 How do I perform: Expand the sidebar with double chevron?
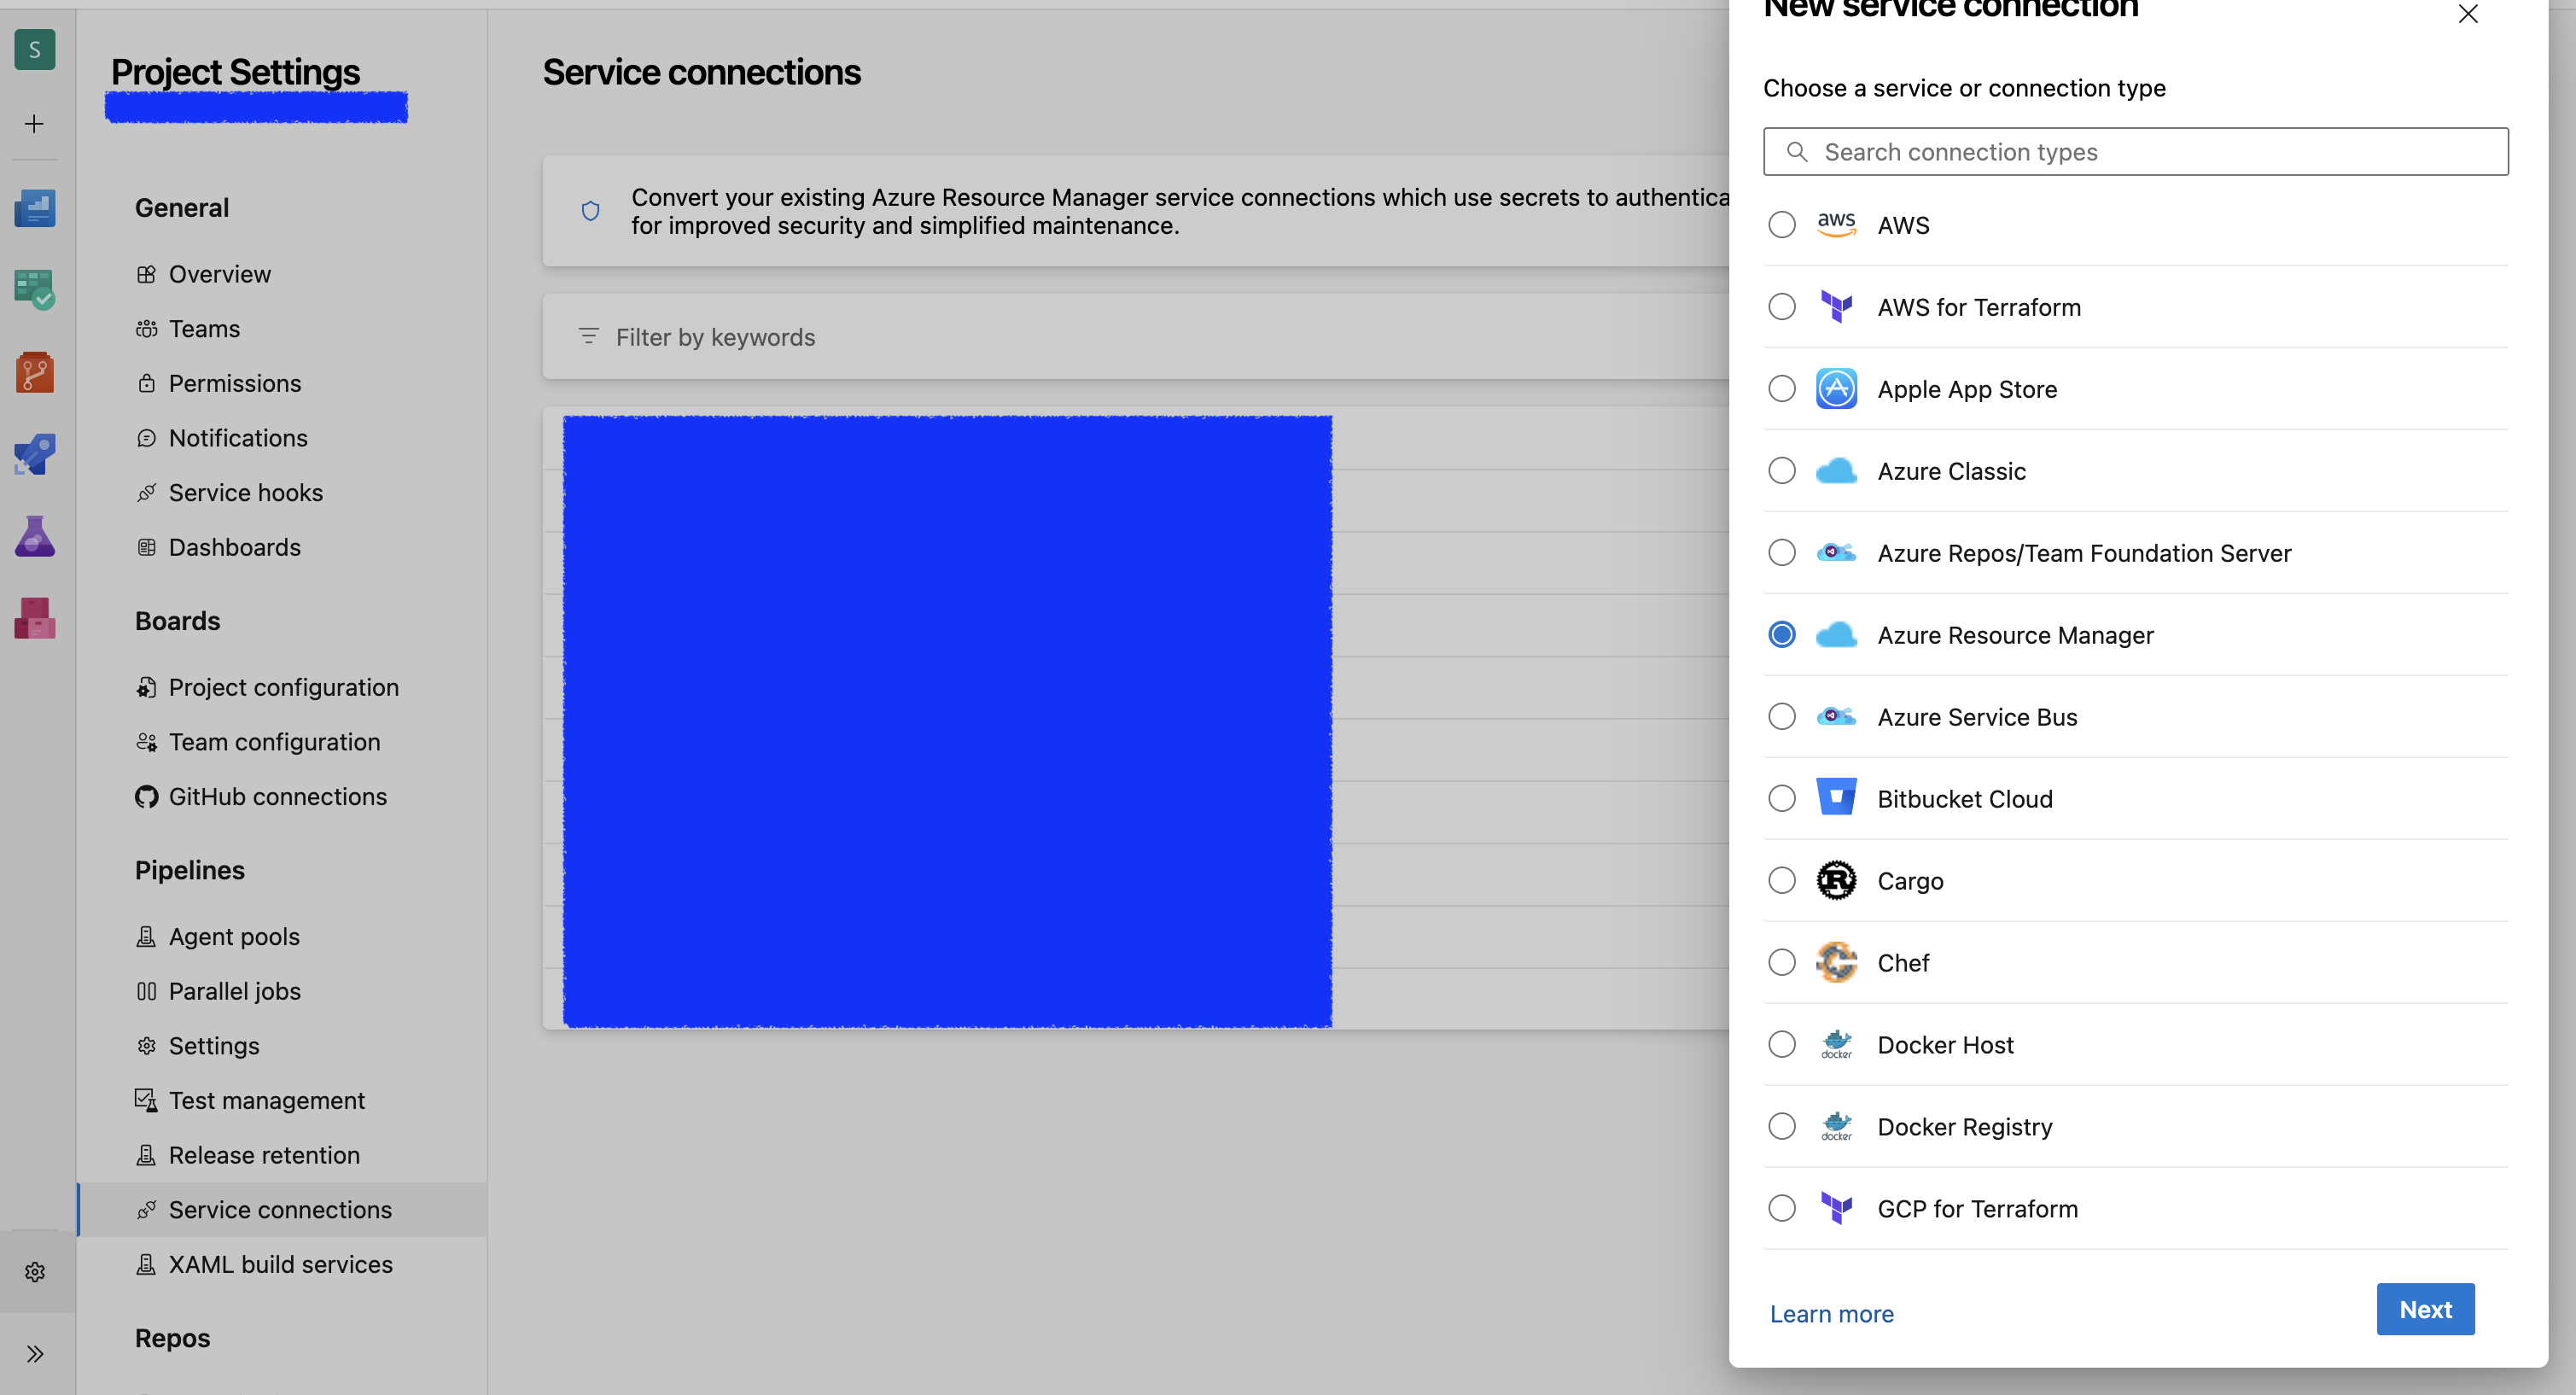pyautogui.click(x=35, y=1354)
